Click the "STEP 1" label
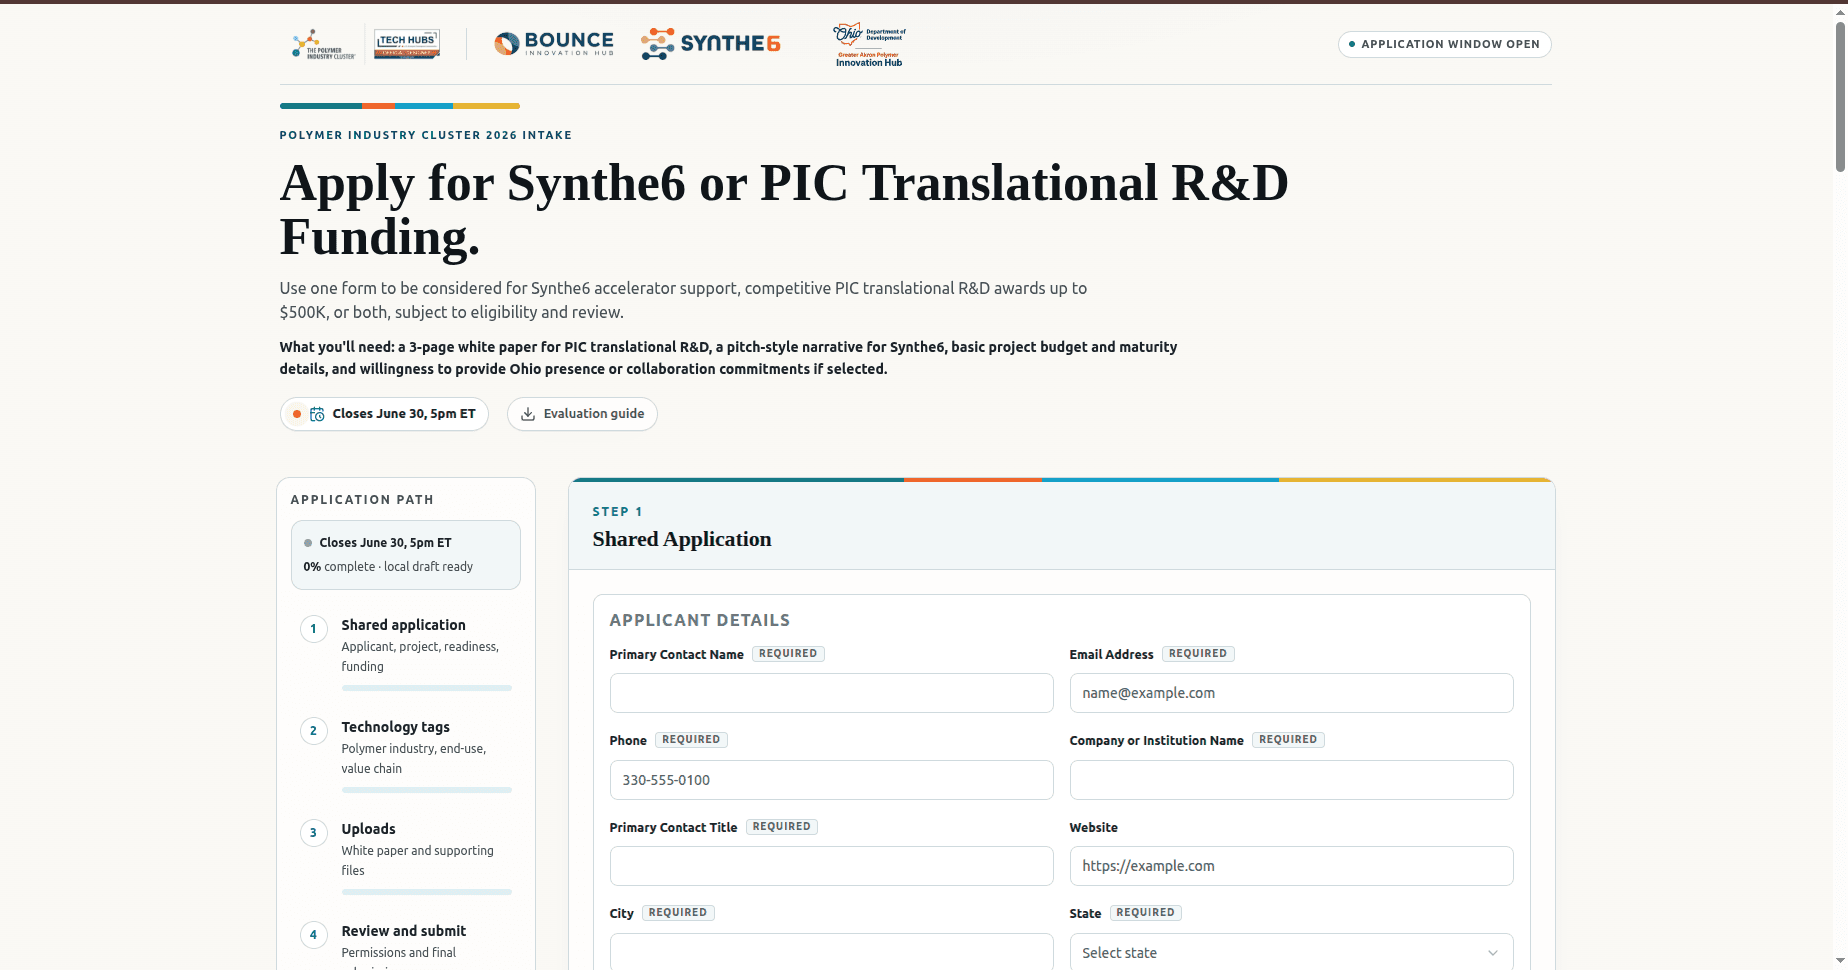 tap(617, 512)
